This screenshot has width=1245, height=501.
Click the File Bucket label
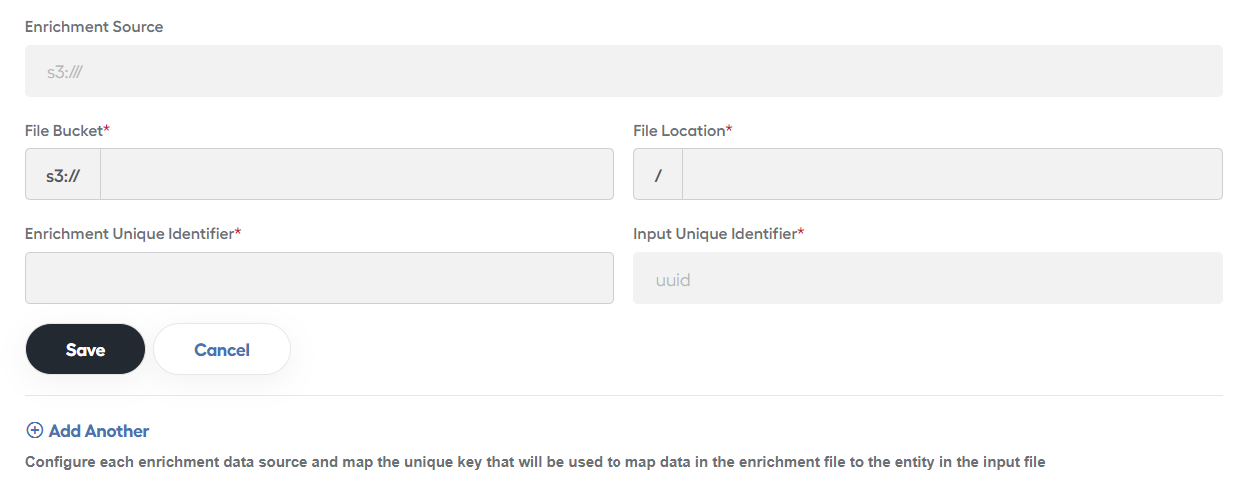point(64,131)
